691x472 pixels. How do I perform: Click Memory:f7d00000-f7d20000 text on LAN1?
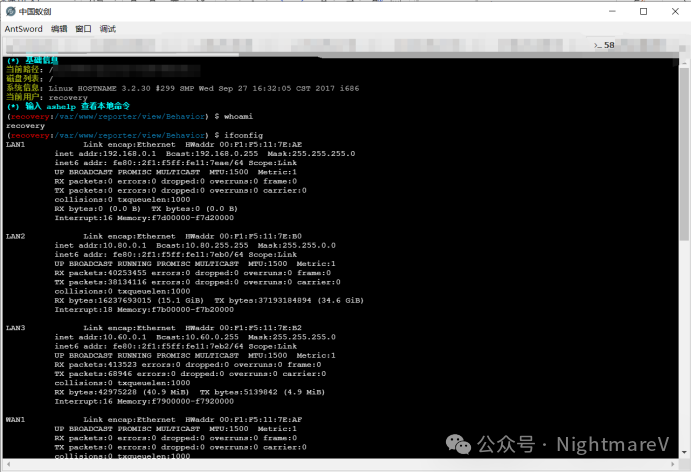(175, 218)
